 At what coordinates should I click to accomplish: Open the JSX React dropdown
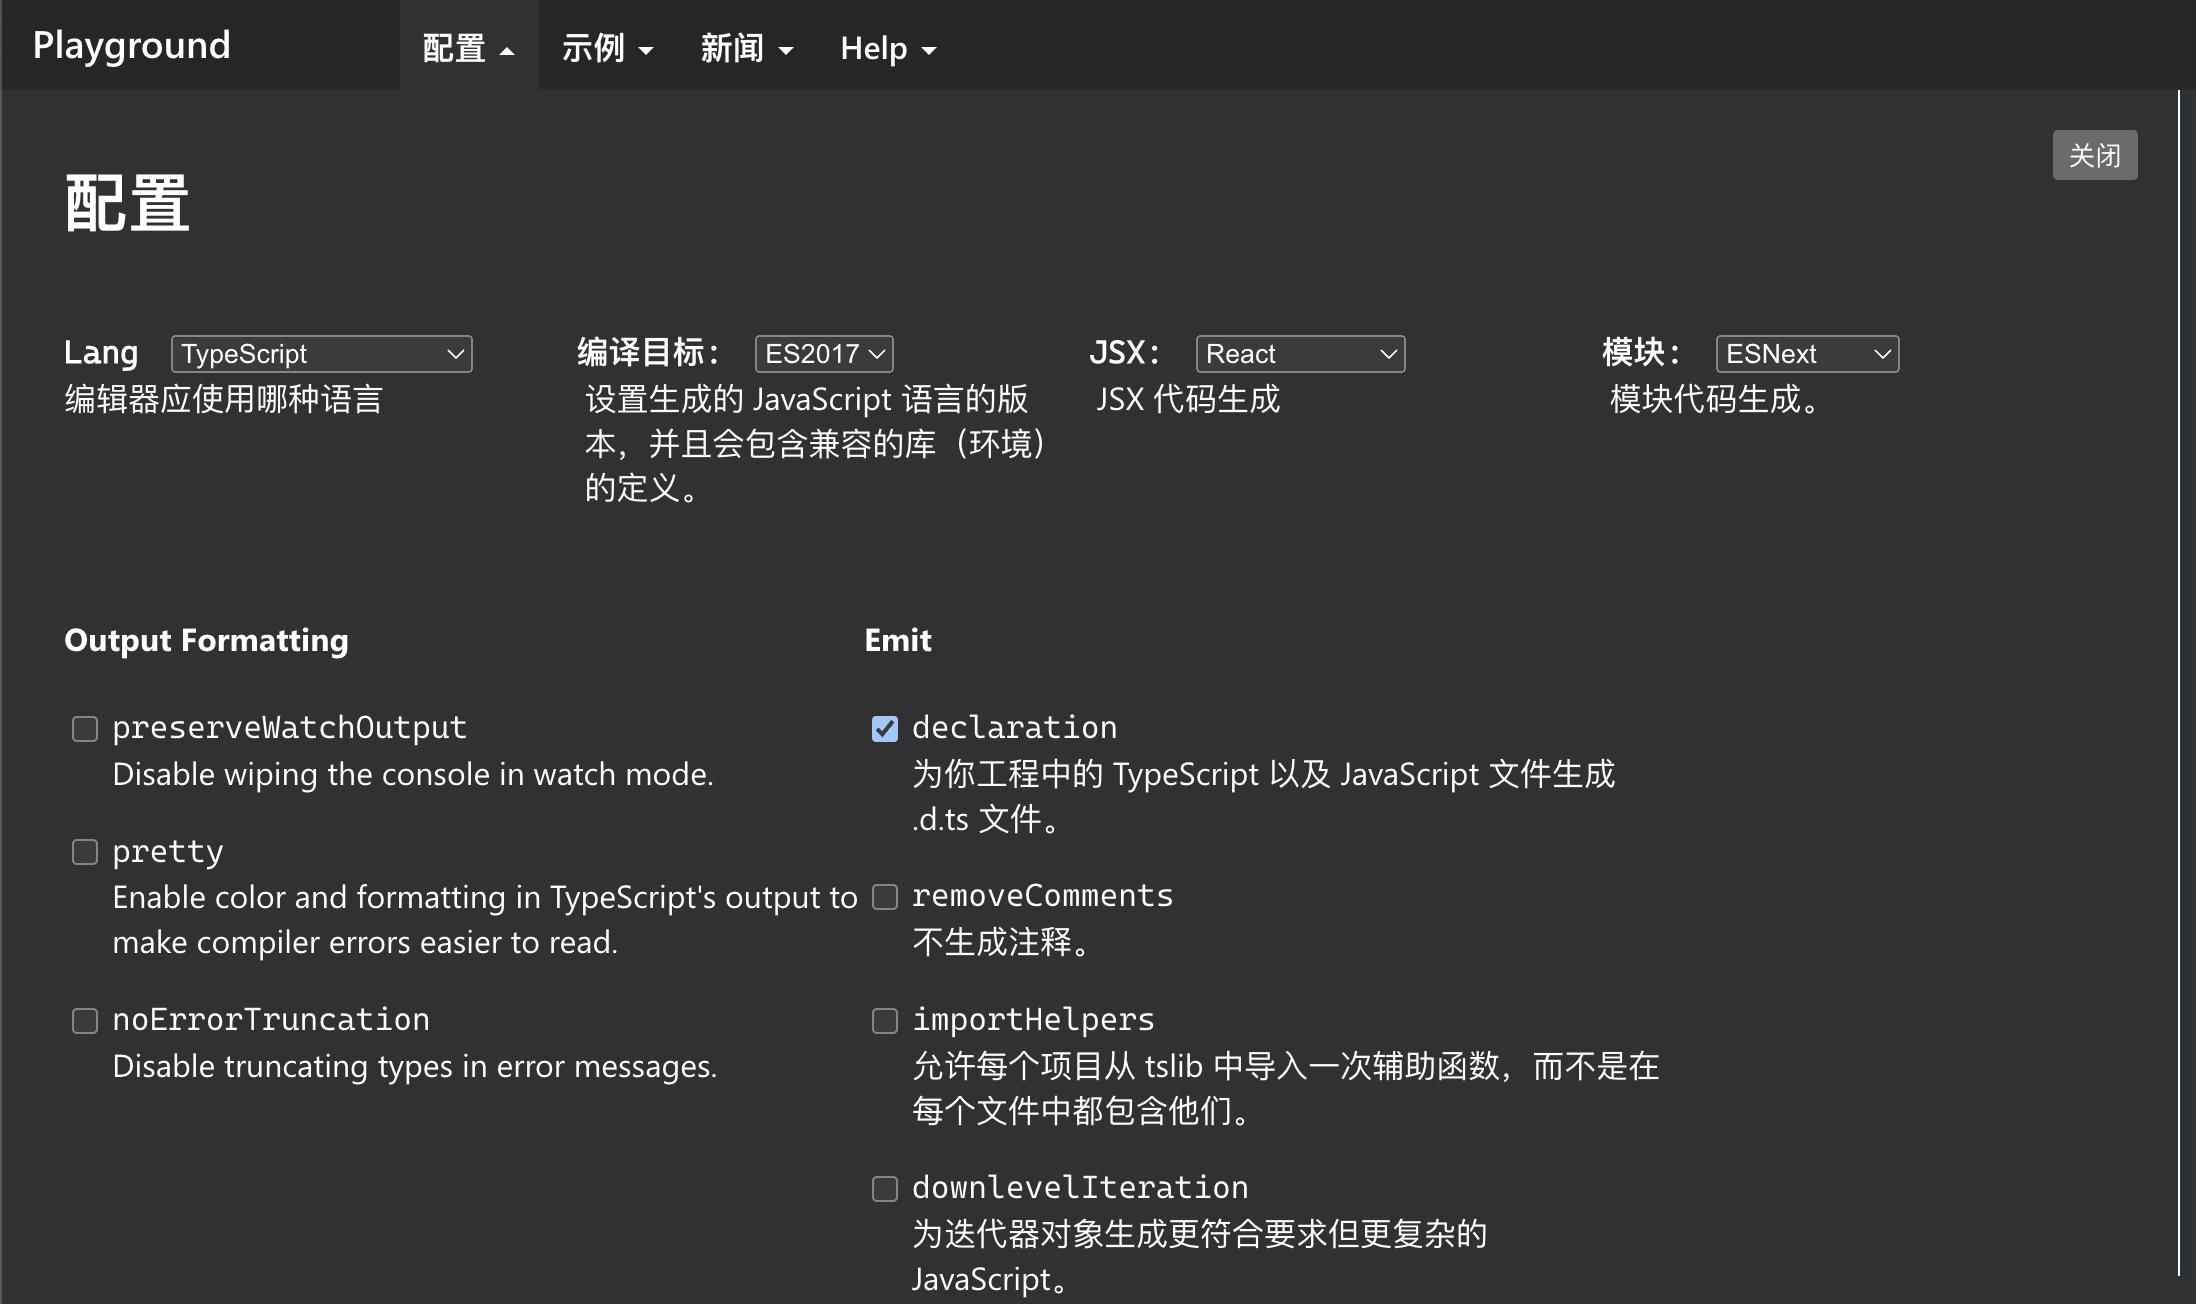click(x=1299, y=354)
